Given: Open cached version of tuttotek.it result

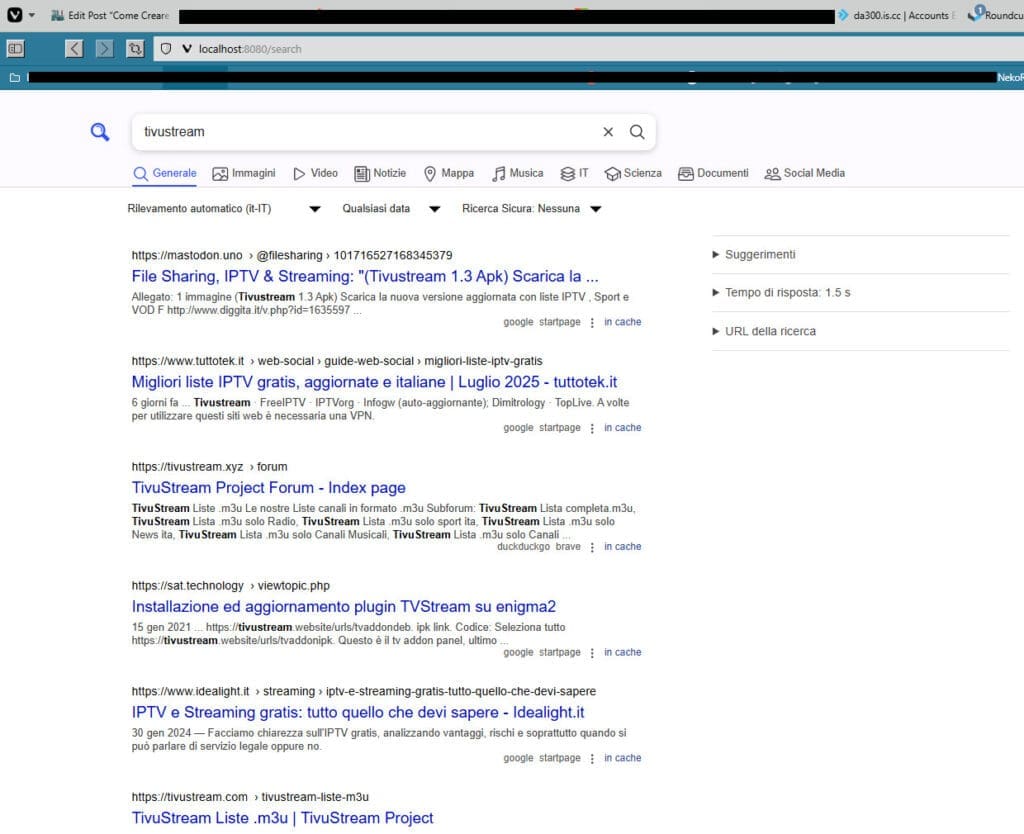Looking at the screenshot, I should (x=622, y=428).
